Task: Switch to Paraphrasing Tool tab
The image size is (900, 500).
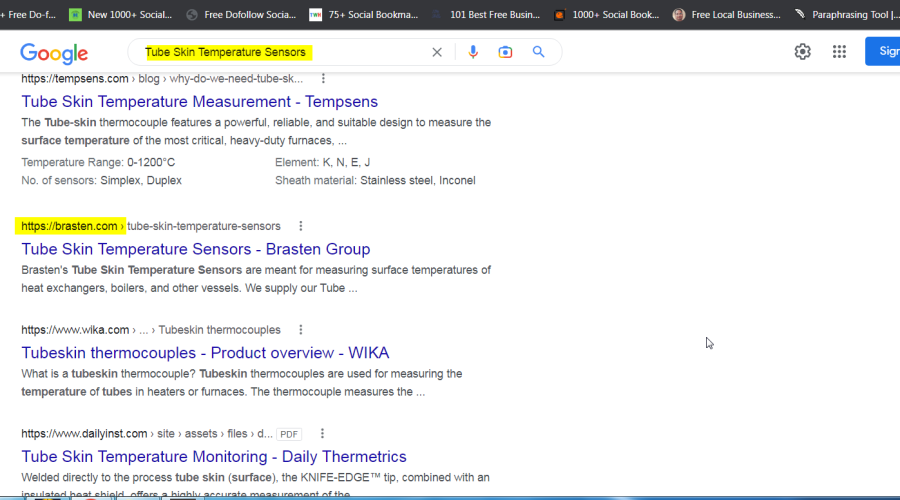Action: tap(845, 15)
